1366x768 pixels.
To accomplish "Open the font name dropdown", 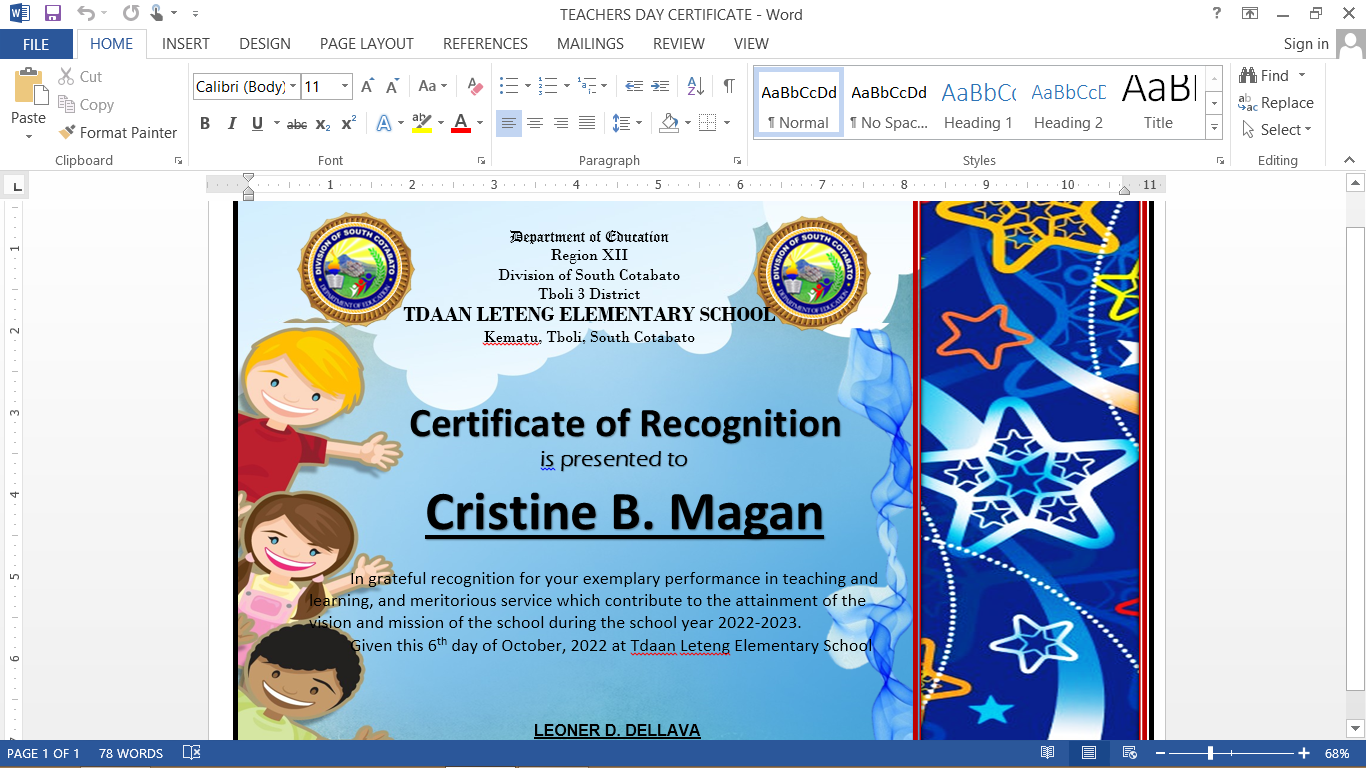I will click(x=293, y=87).
